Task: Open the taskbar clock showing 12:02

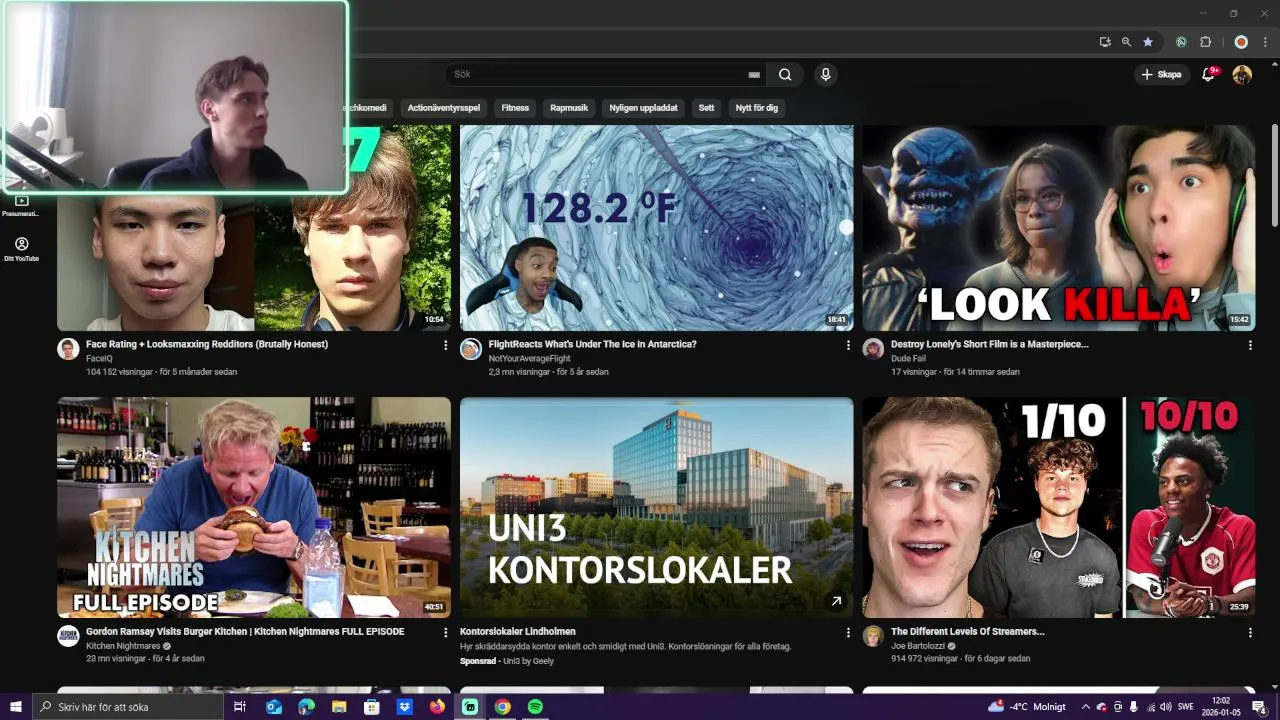Action: [x=1220, y=707]
